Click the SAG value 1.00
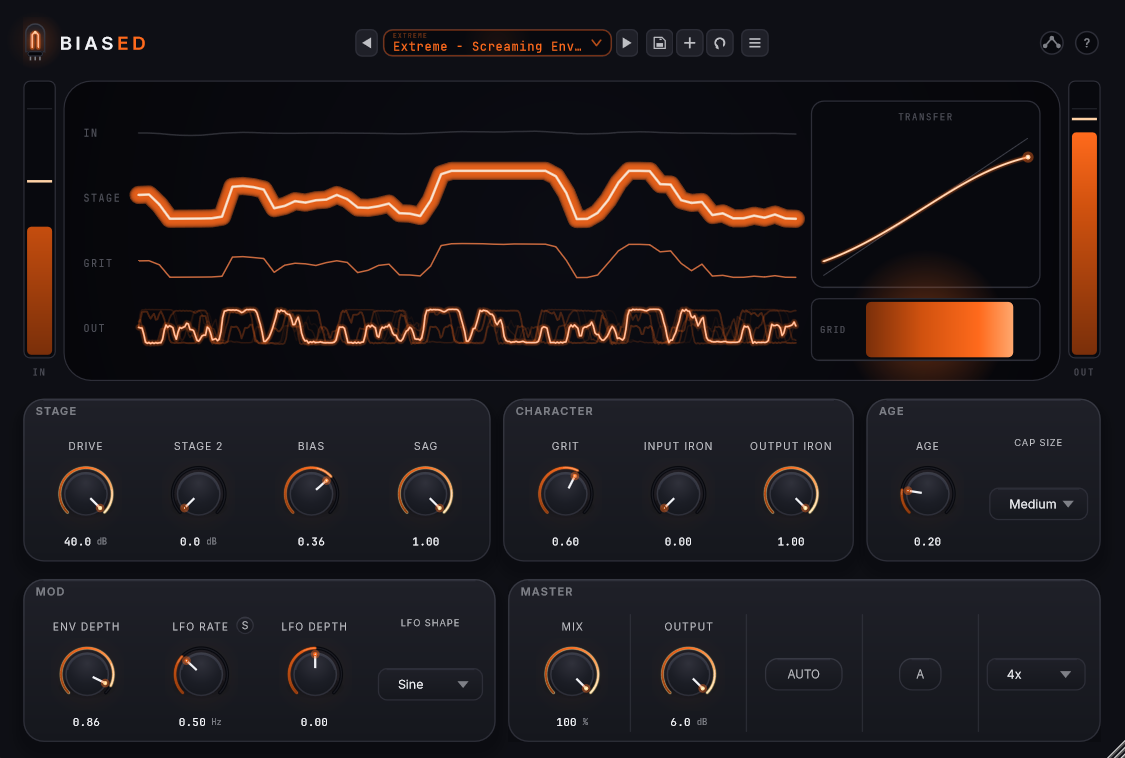The image size is (1125, 758). click(x=425, y=542)
